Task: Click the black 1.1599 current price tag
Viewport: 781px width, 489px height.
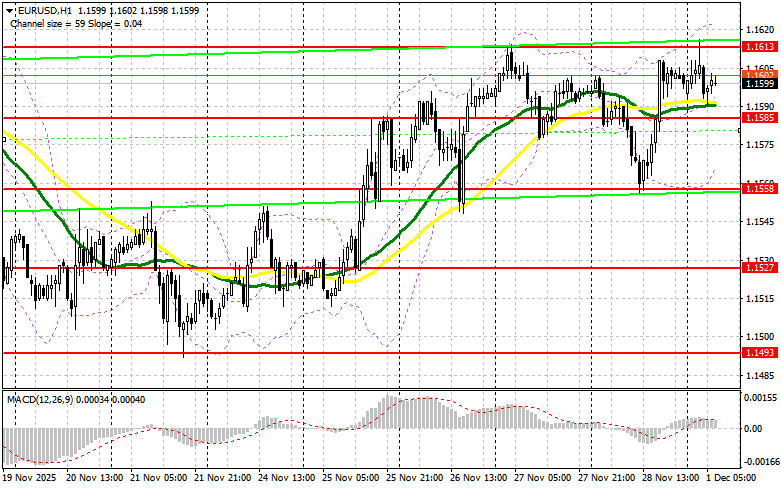Action: 760,84
